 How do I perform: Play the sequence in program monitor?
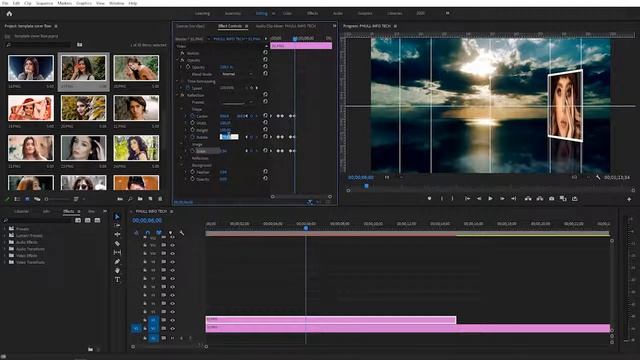490,199
